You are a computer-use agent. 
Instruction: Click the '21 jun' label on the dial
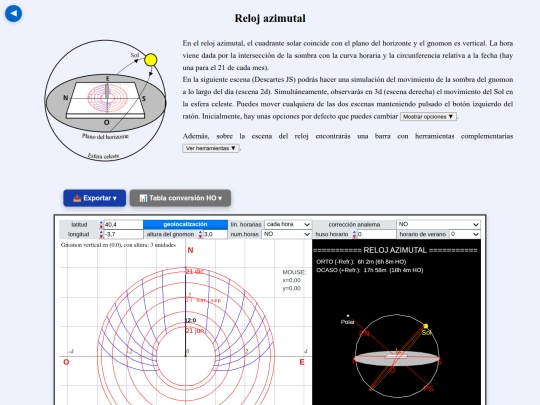pyautogui.click(x=195, y=331)
